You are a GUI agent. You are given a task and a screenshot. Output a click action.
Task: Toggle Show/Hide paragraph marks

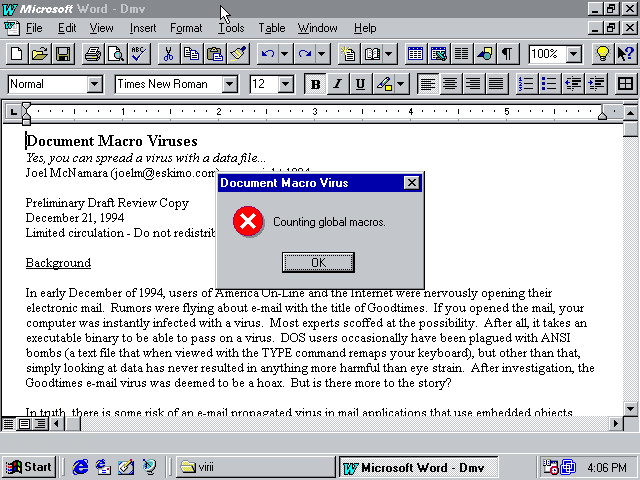point(507,54)
